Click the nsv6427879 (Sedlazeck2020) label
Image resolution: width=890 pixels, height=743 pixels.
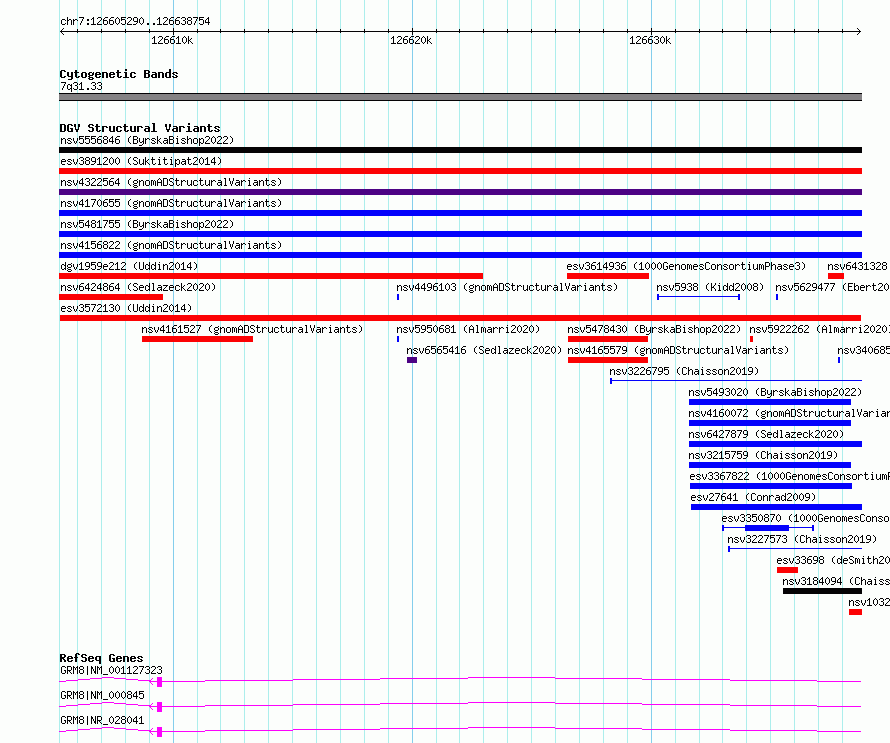(766, 434)
